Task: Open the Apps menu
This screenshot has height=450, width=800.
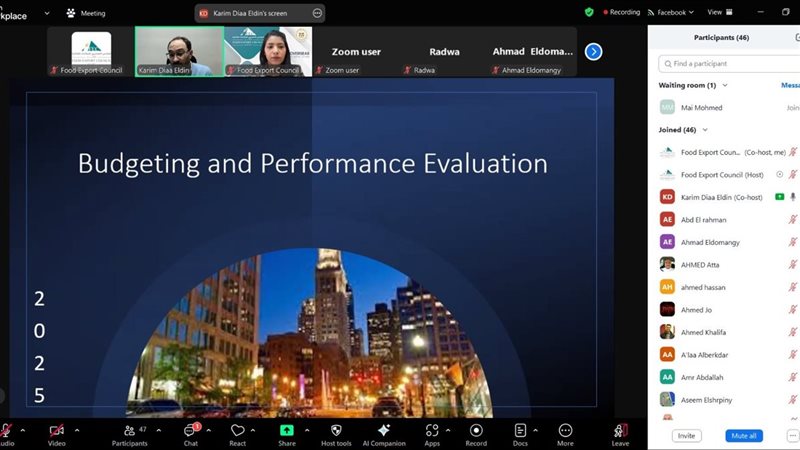Action: [x=432, y=435]
